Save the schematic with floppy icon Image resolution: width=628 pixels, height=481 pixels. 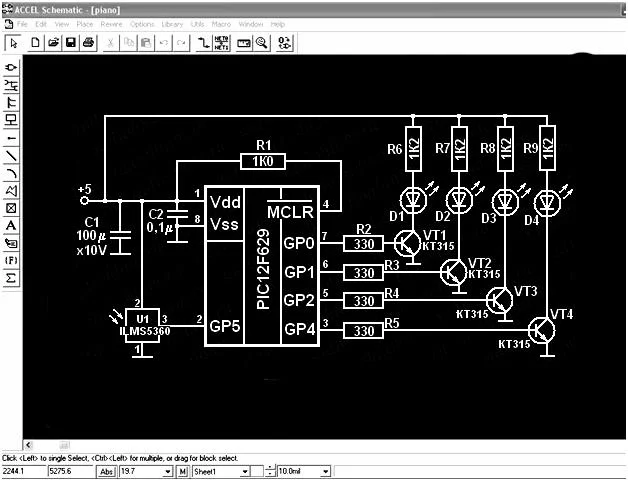pyautogui.click(x=71, y=42)
